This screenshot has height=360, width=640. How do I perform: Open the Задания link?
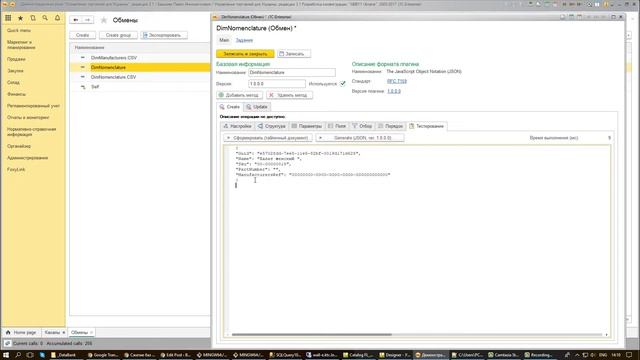click(244, 40)
